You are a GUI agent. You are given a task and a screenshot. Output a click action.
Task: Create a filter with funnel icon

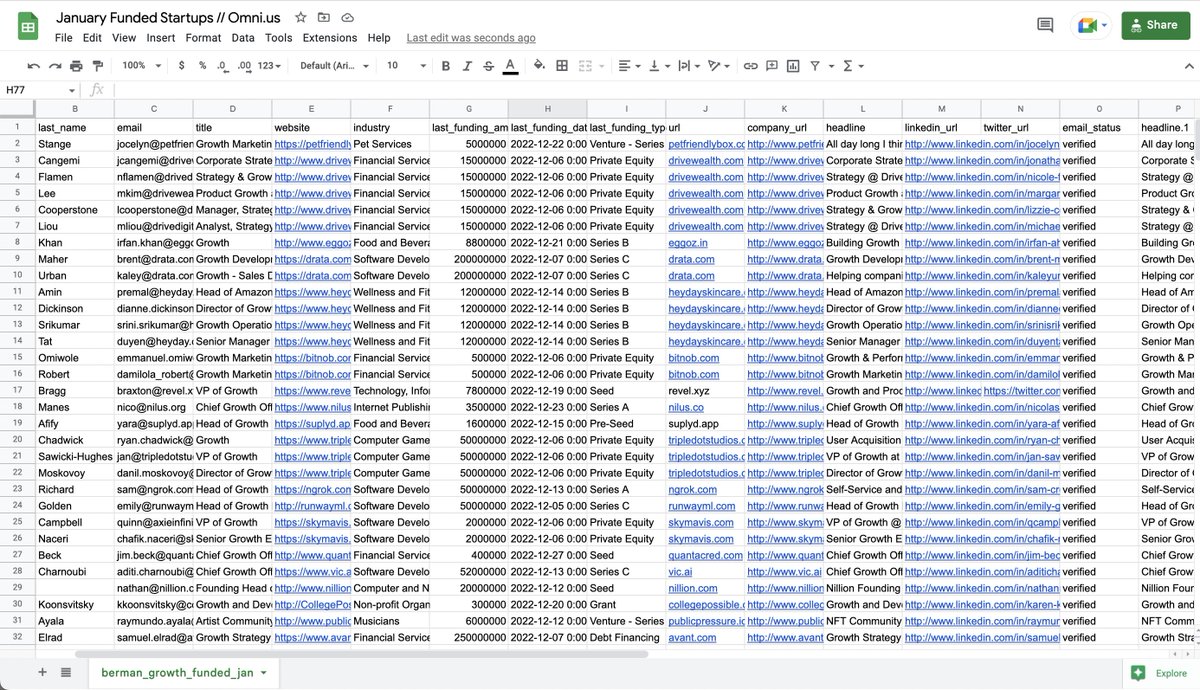[815, 65]
